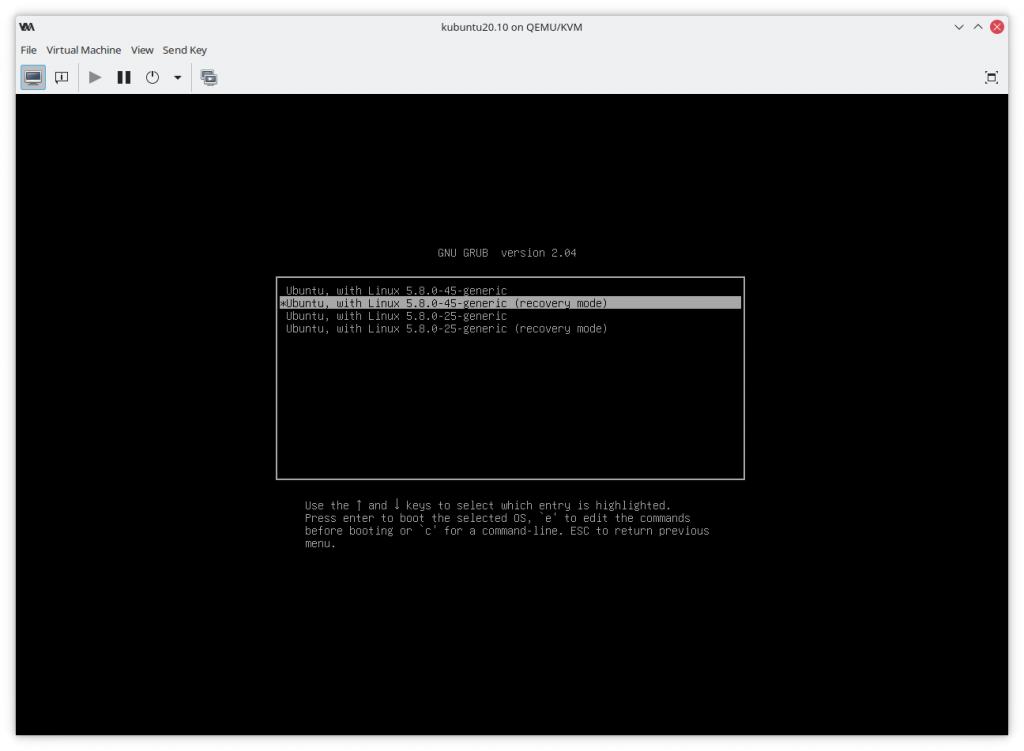The height and width of the screenshot is (751, 1024).
Task: Select highlighted 5.8.0-45-generic (recovery mode) entry
Action: [510, 303]
